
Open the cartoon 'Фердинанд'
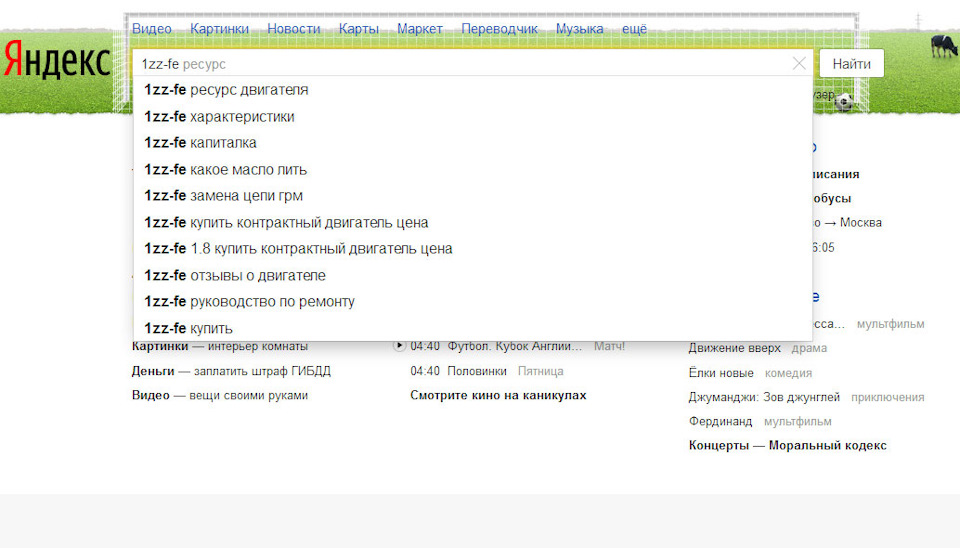point(720,421)
